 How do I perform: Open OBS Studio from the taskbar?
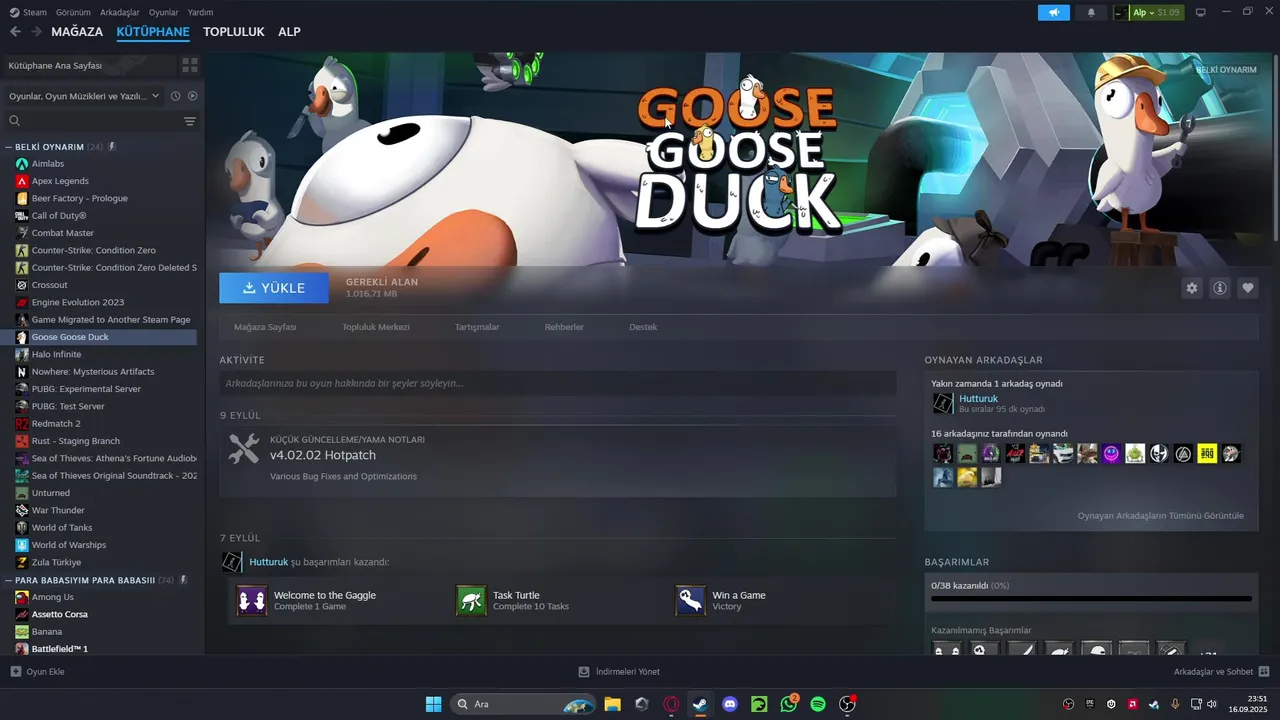point(847,704)
